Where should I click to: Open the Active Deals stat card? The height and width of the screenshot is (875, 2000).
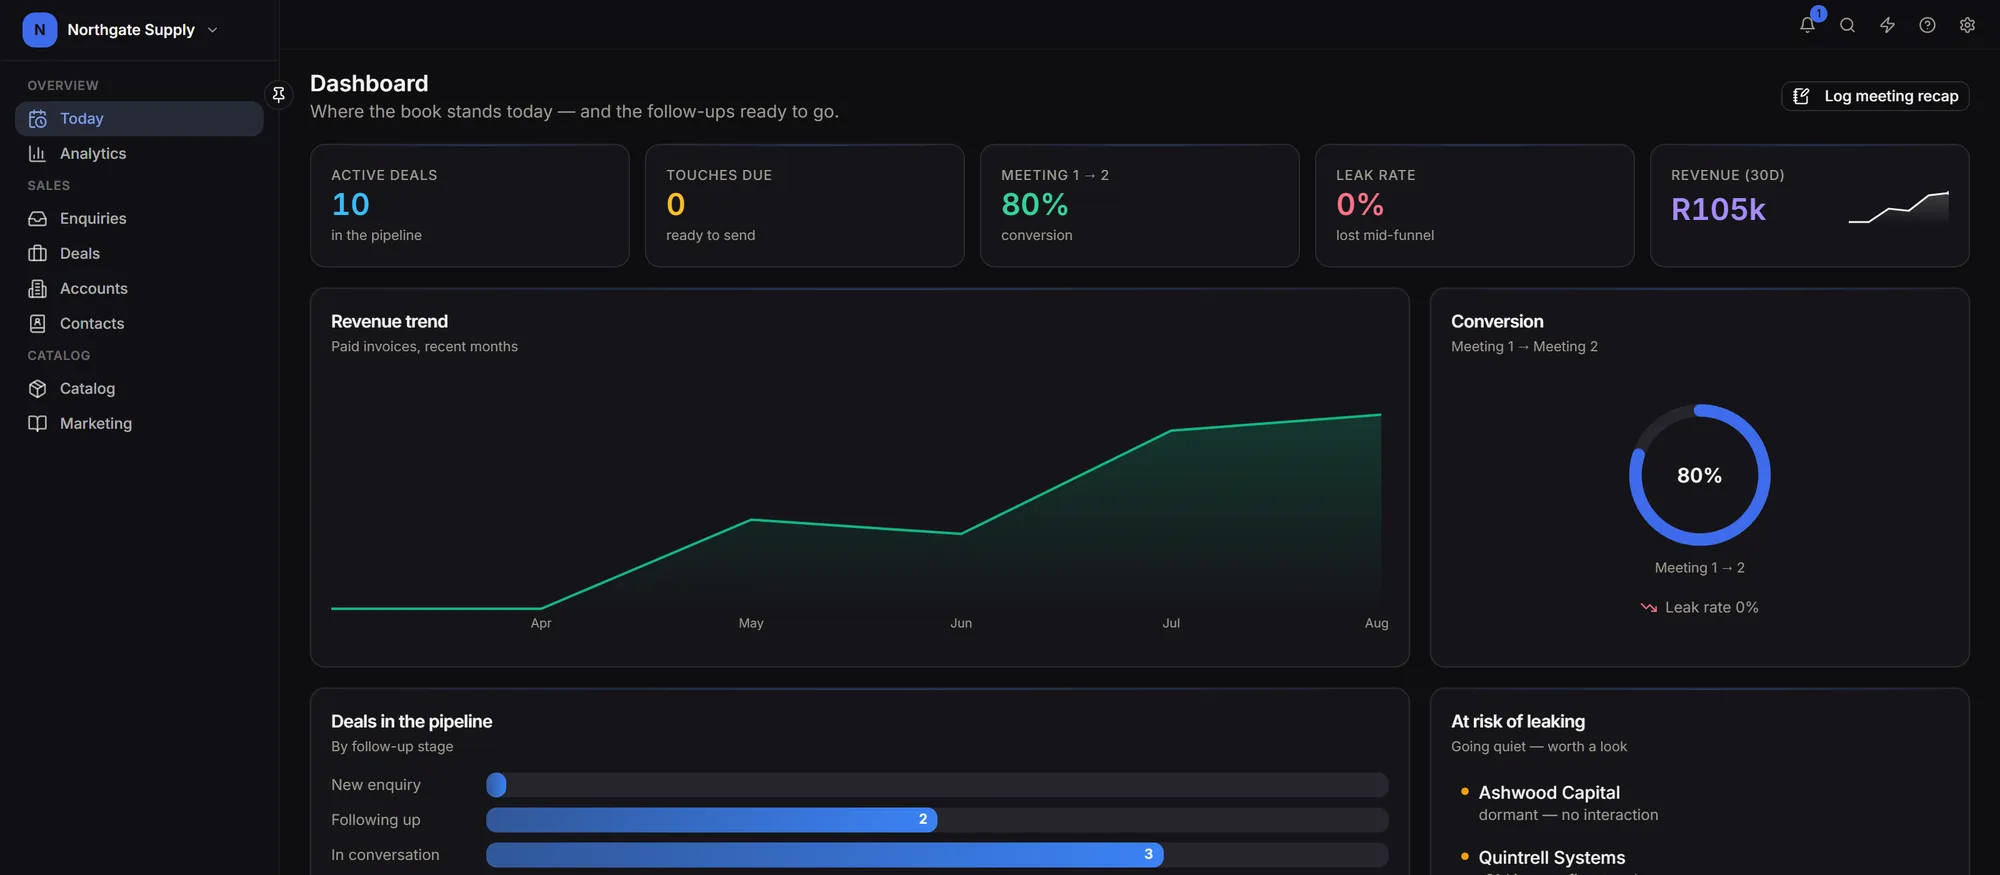pos(470,205)
